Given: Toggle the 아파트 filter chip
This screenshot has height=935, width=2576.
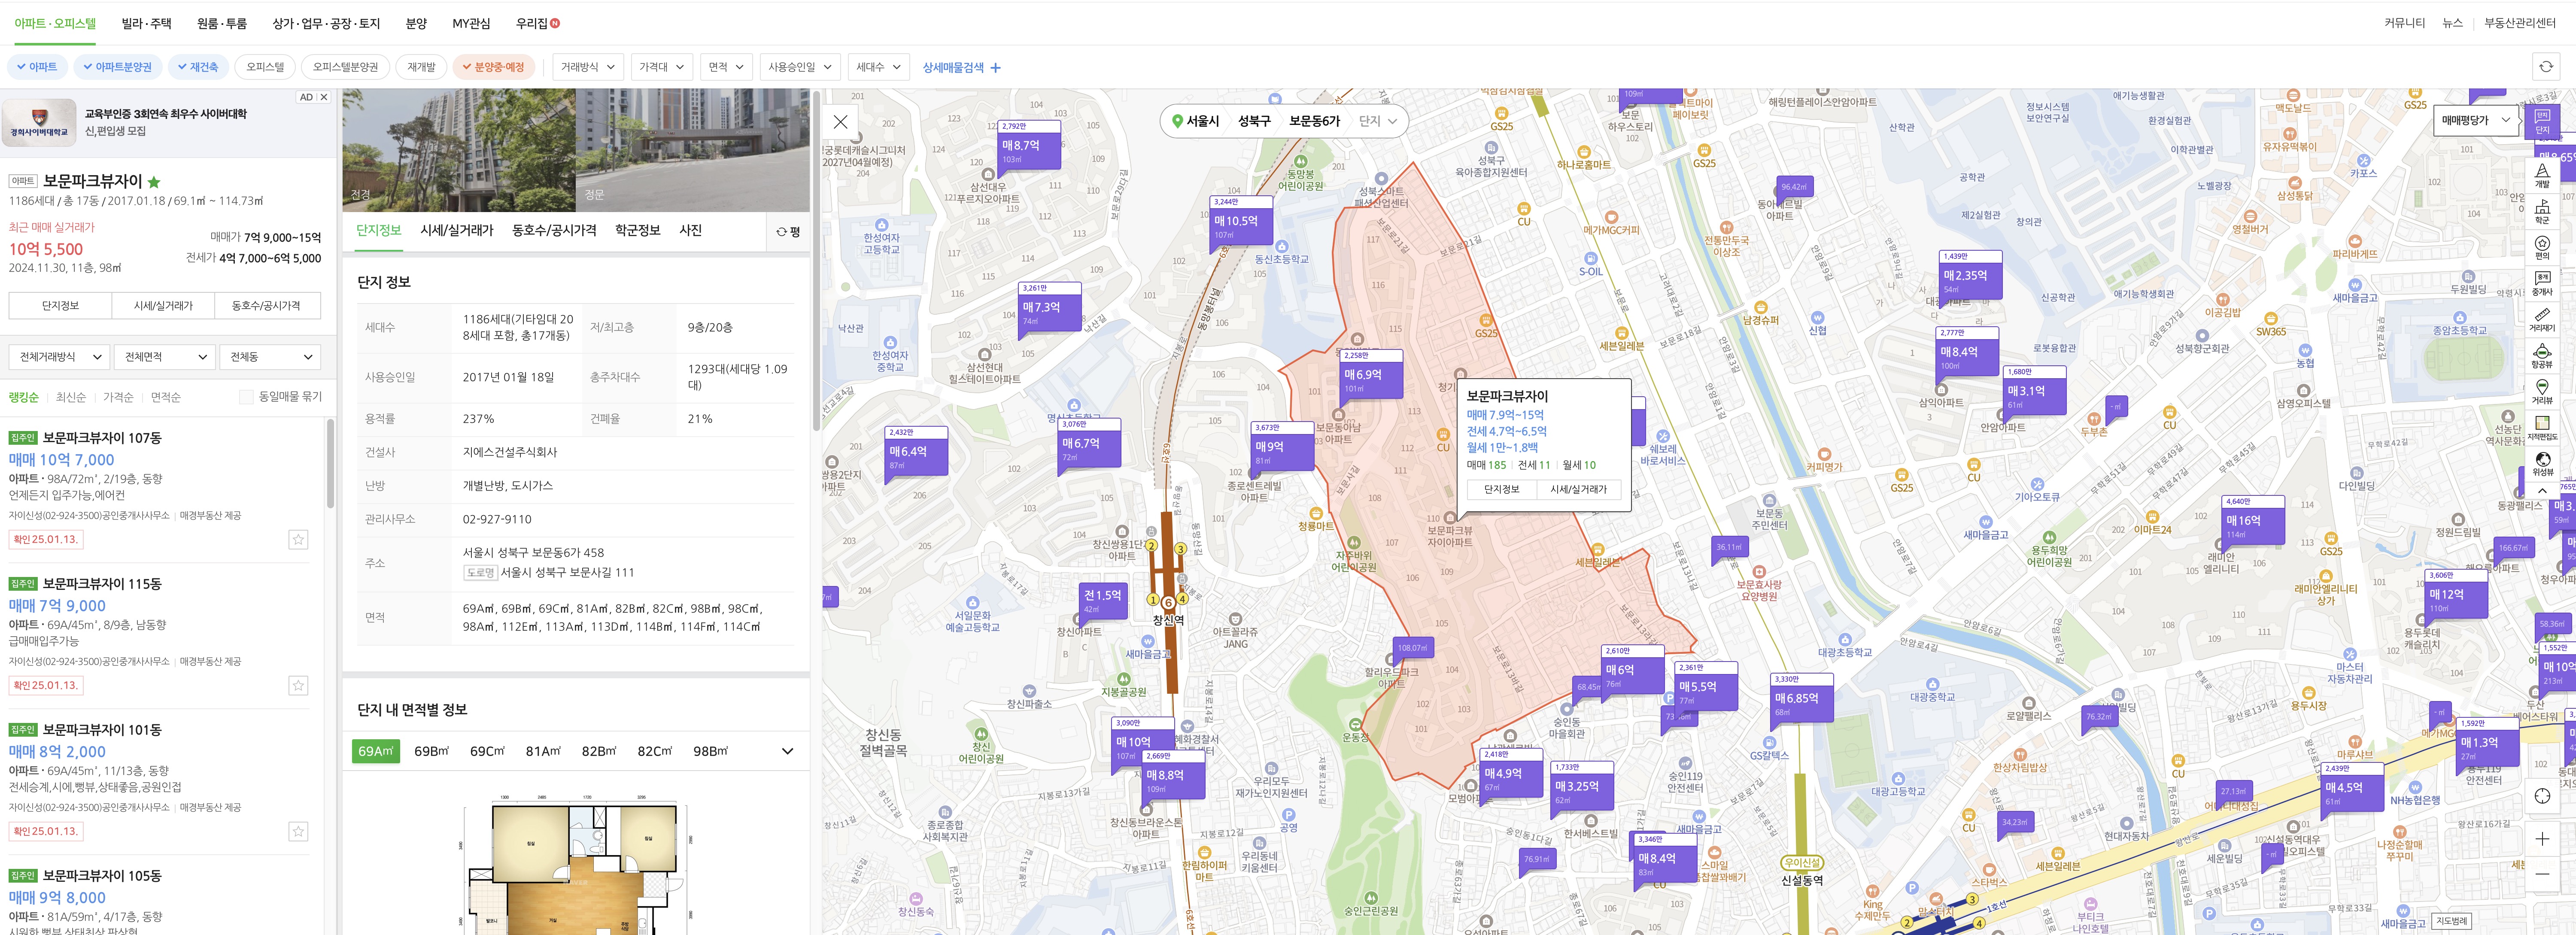Looking at the screenshot, I should 36,67.
